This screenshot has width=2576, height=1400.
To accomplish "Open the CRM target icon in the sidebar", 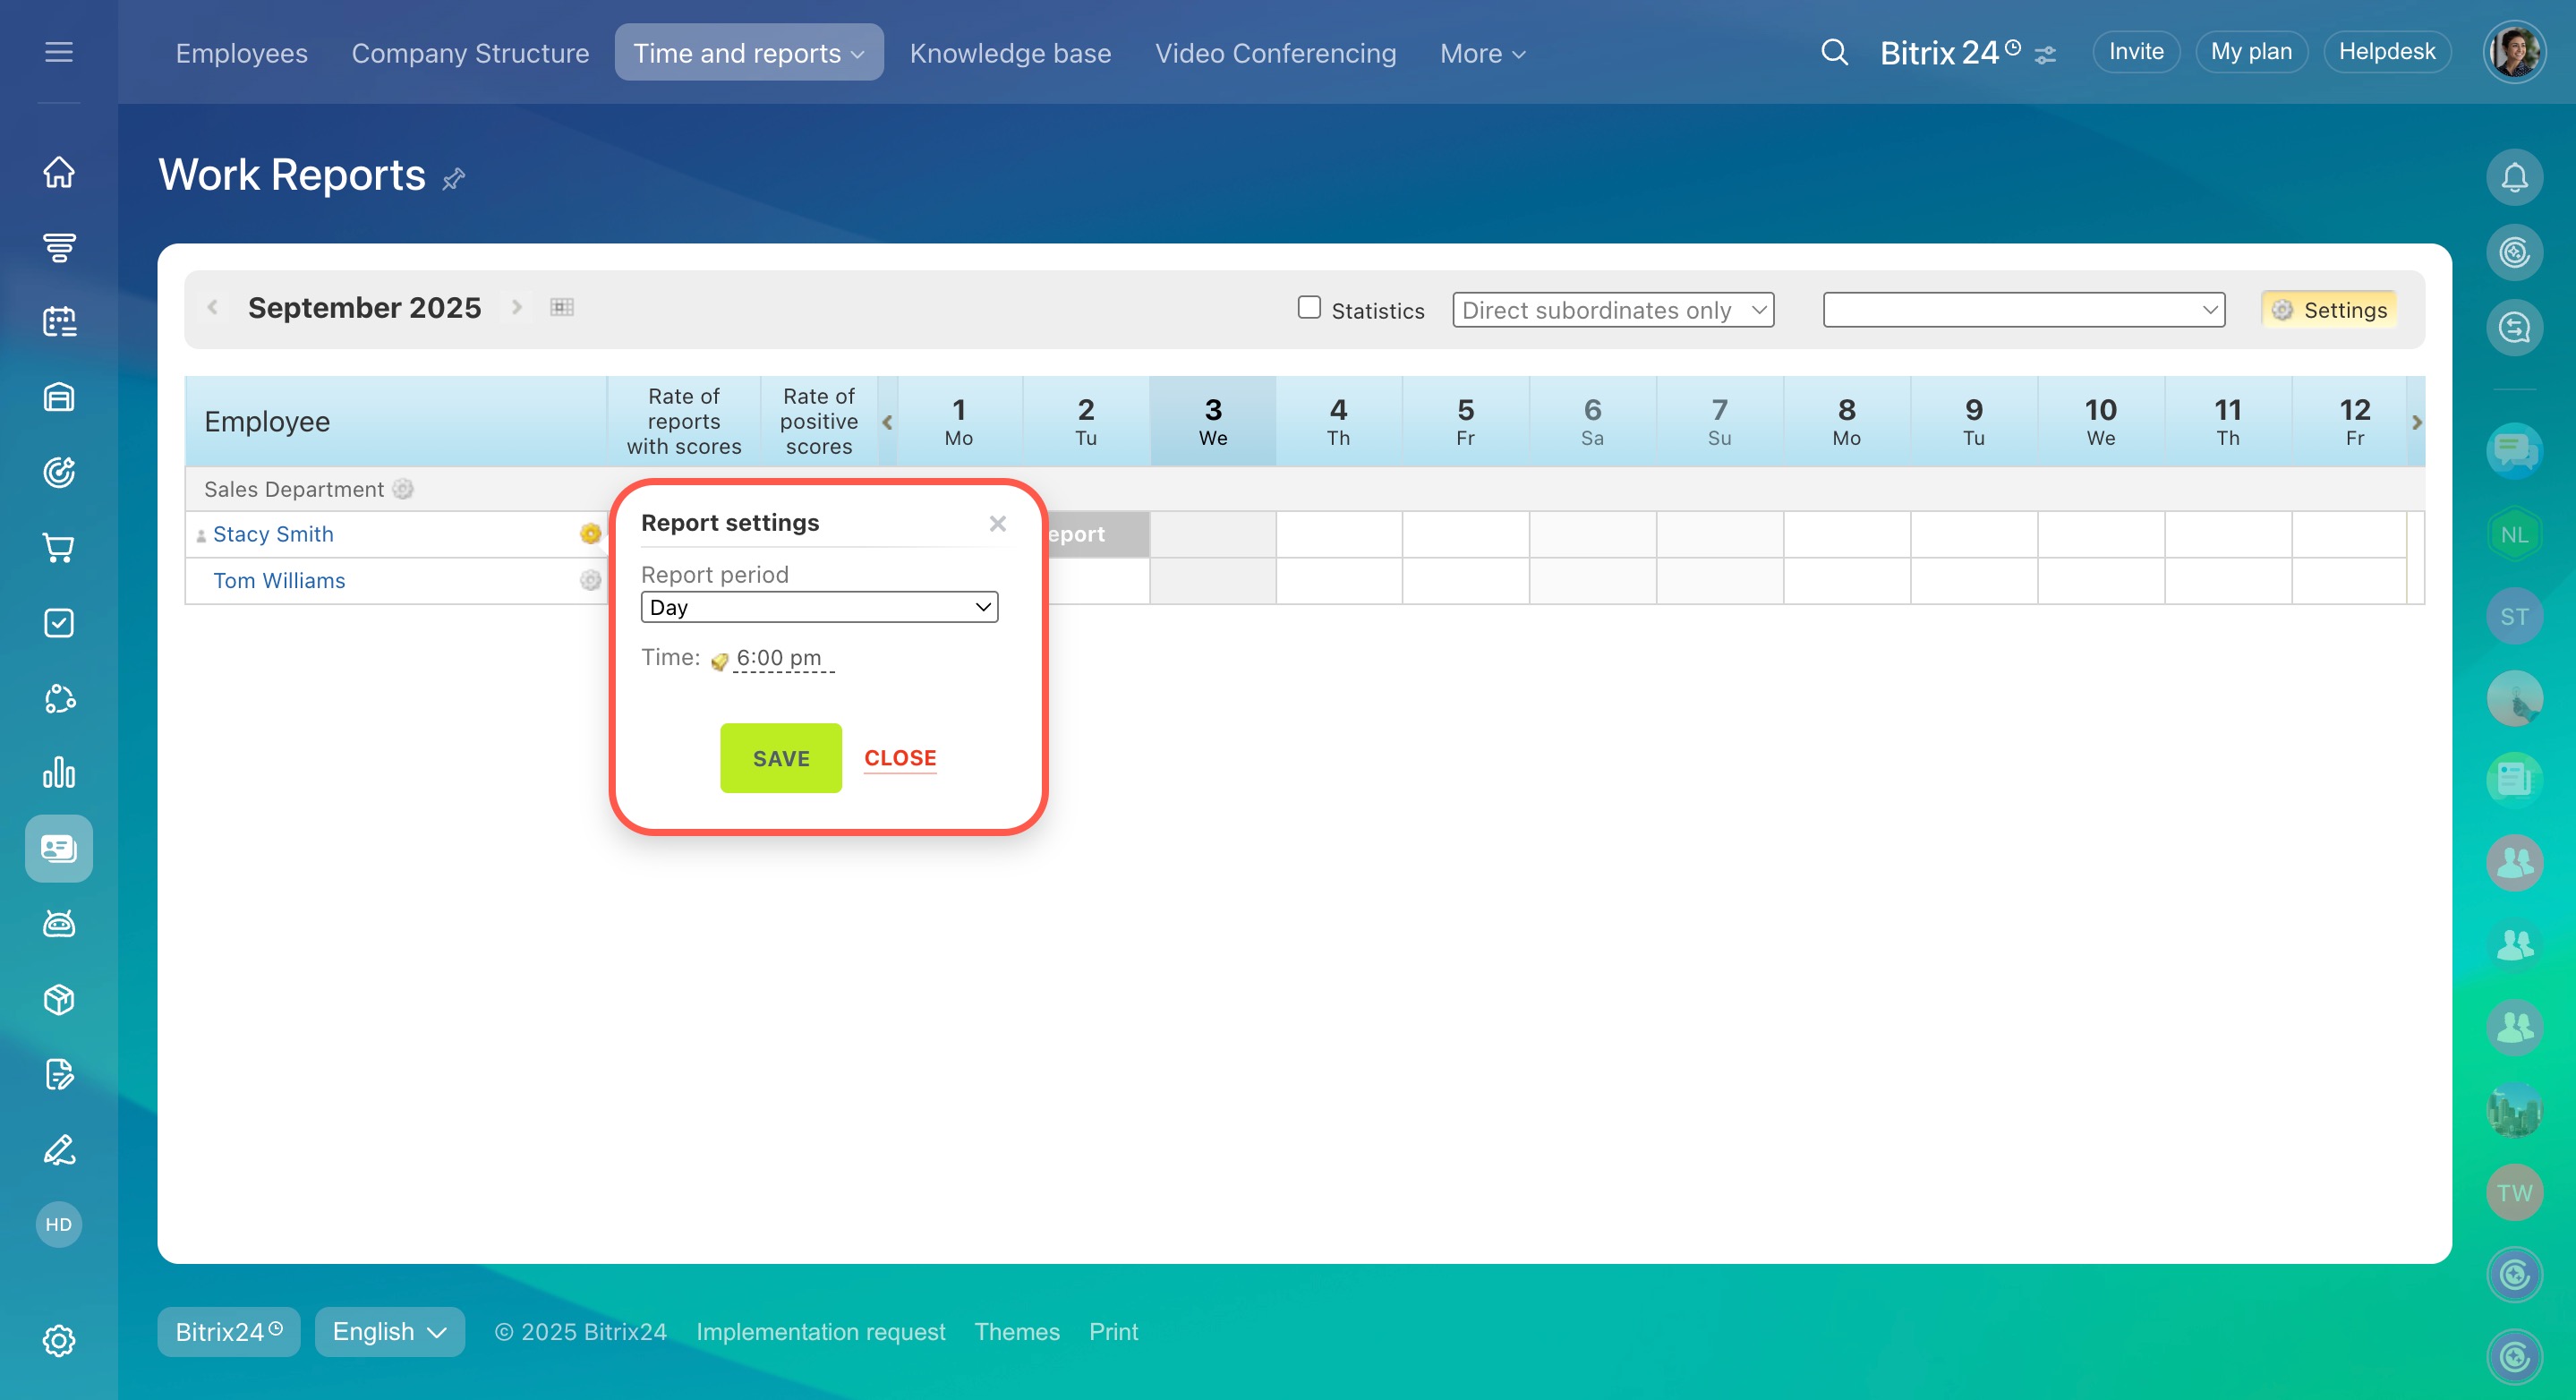I will pos(59,472).
